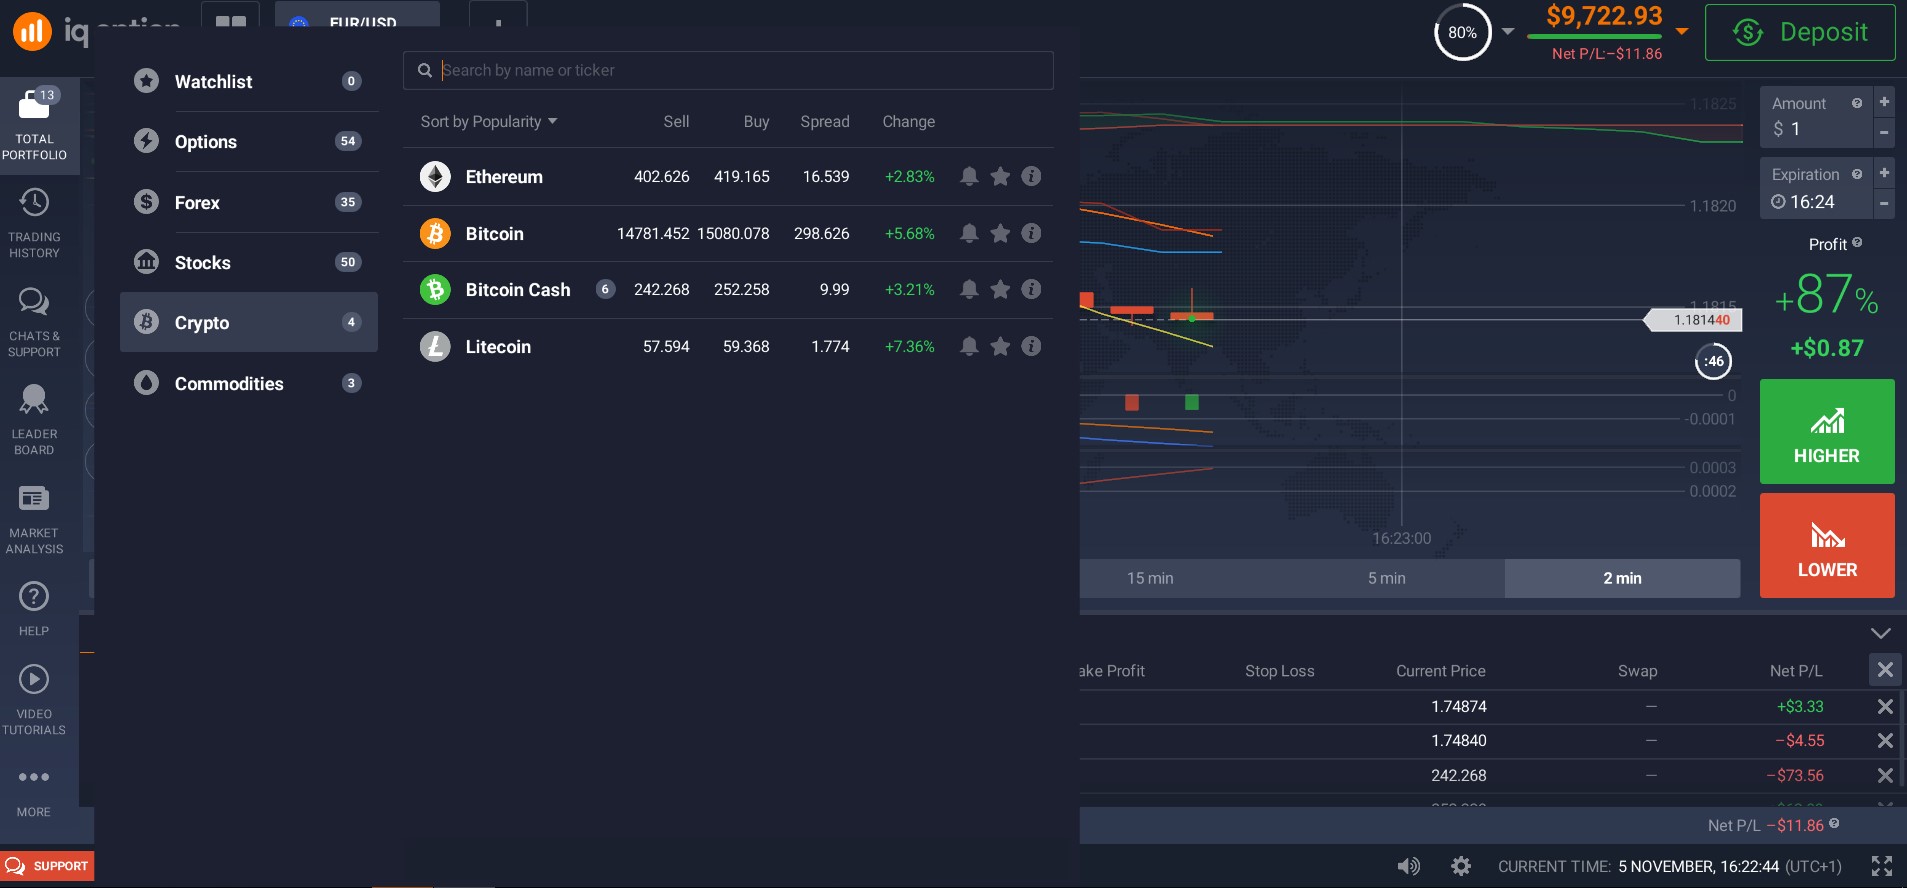The height and width of the screenshot is (888, 1907).
Task: Click the IQ Option logo icon
Action: click(x=31, y=31)
